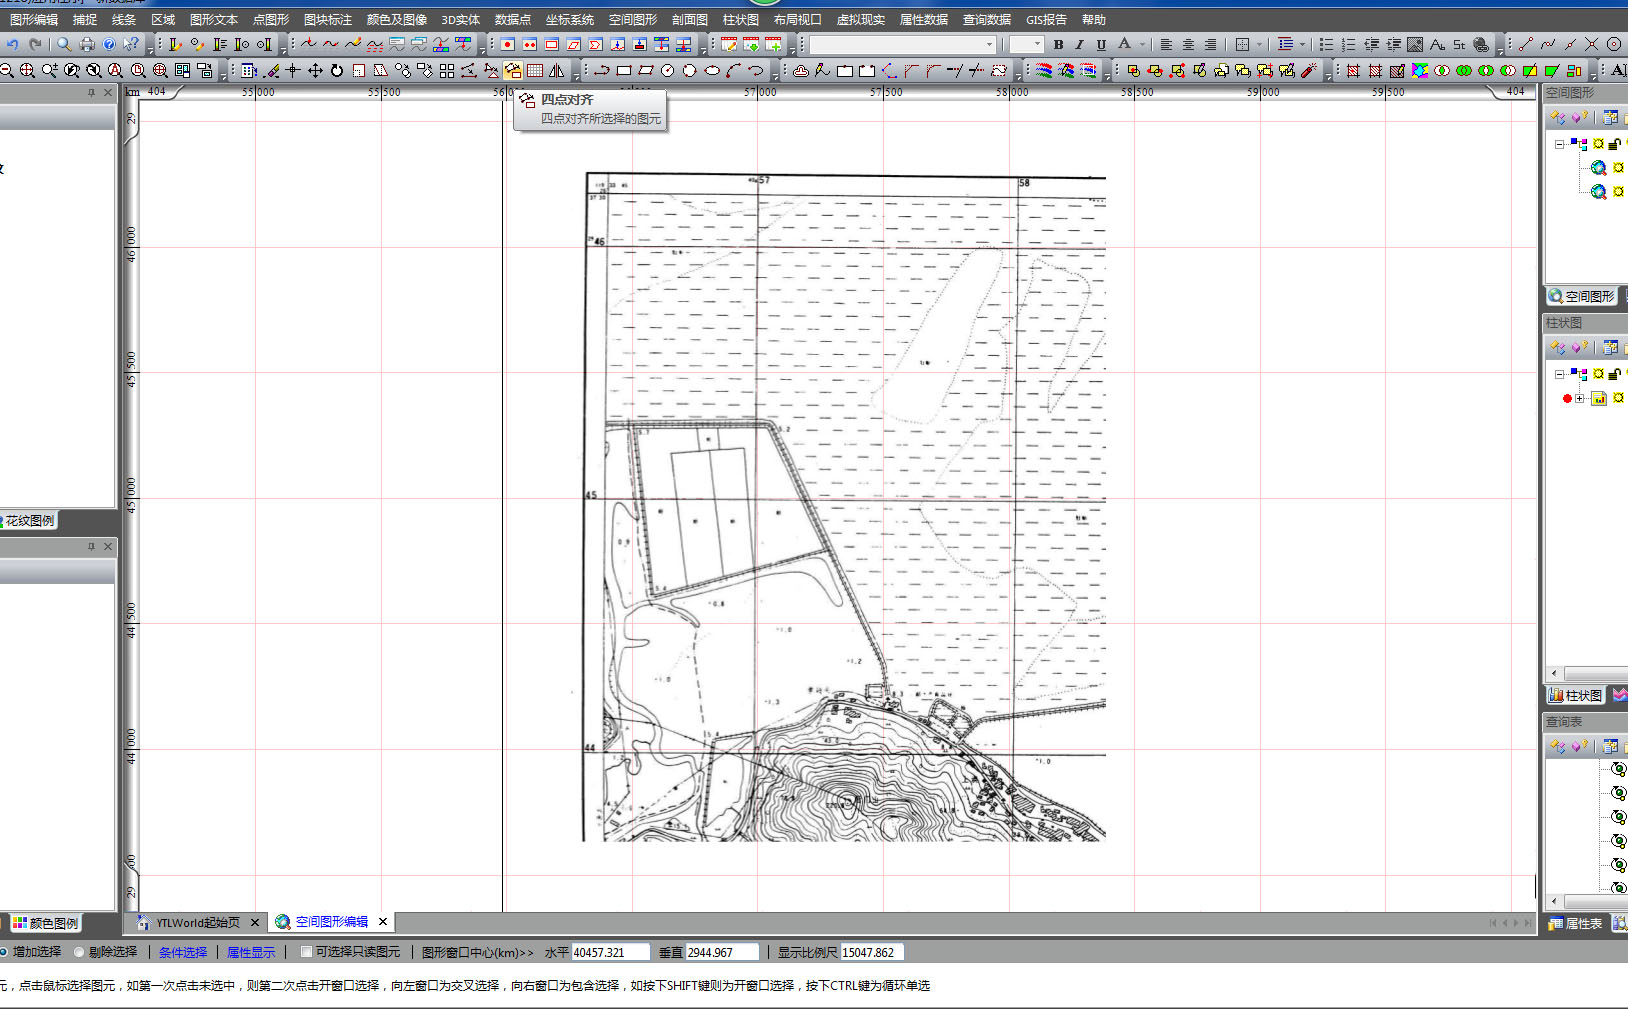The height and width of the screenshot is (1009, 1628).
Task: Open the magnifier search icon in top toolbar
Action: pyautogui.click(x=64, y=44)
